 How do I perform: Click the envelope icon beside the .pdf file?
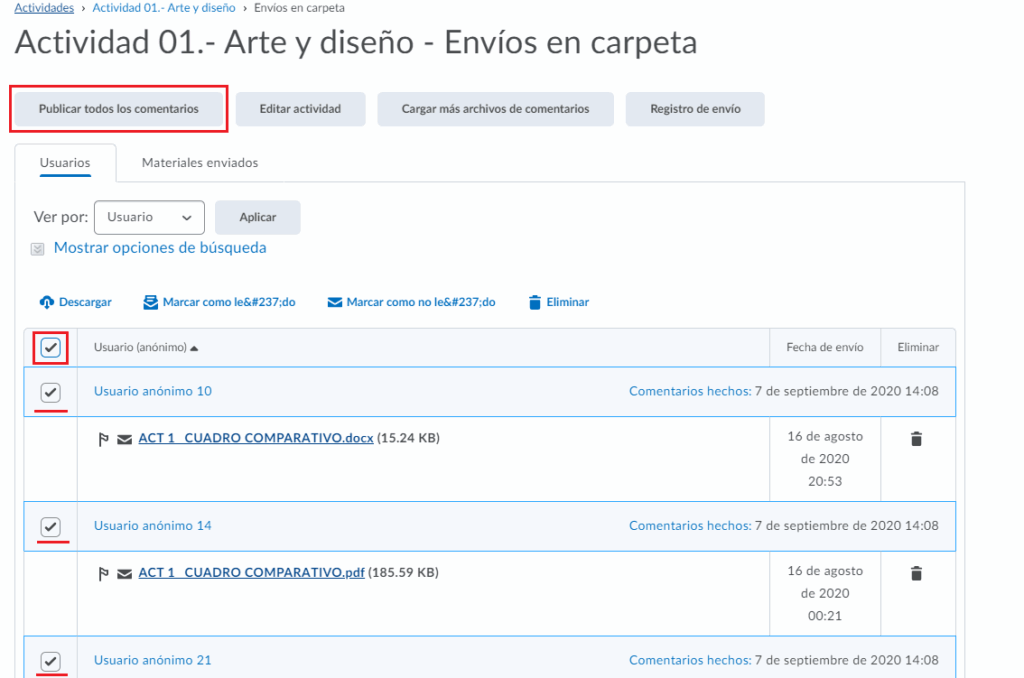point(125,574)
